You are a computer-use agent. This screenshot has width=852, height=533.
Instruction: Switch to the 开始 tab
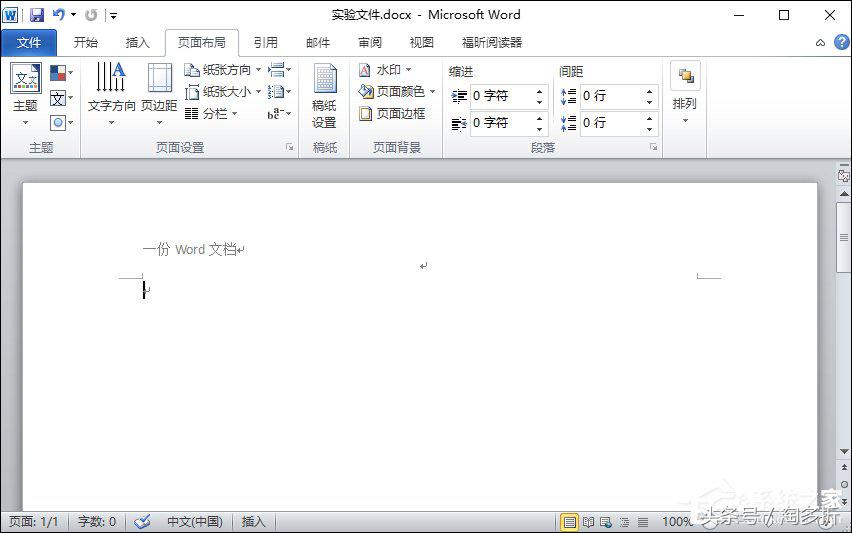(85, 42)
